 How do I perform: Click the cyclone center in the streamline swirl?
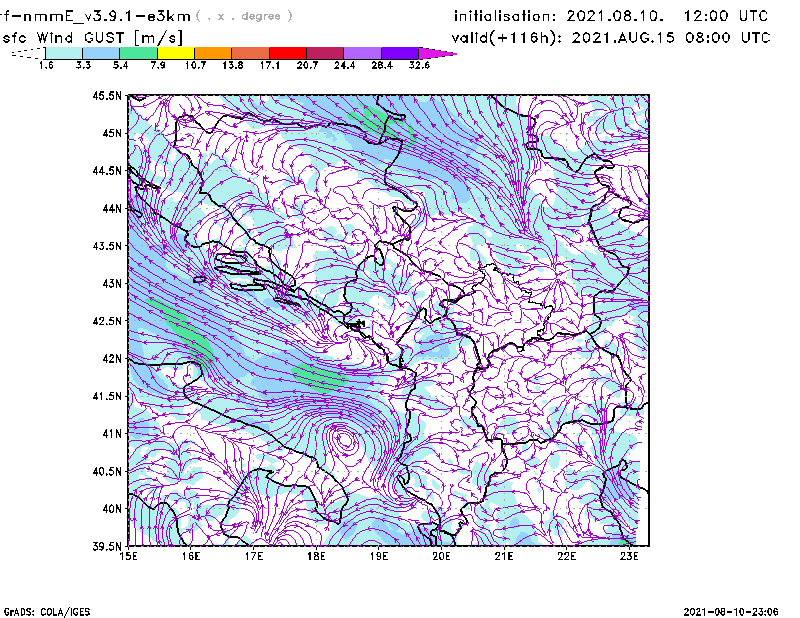coord(345,438)
